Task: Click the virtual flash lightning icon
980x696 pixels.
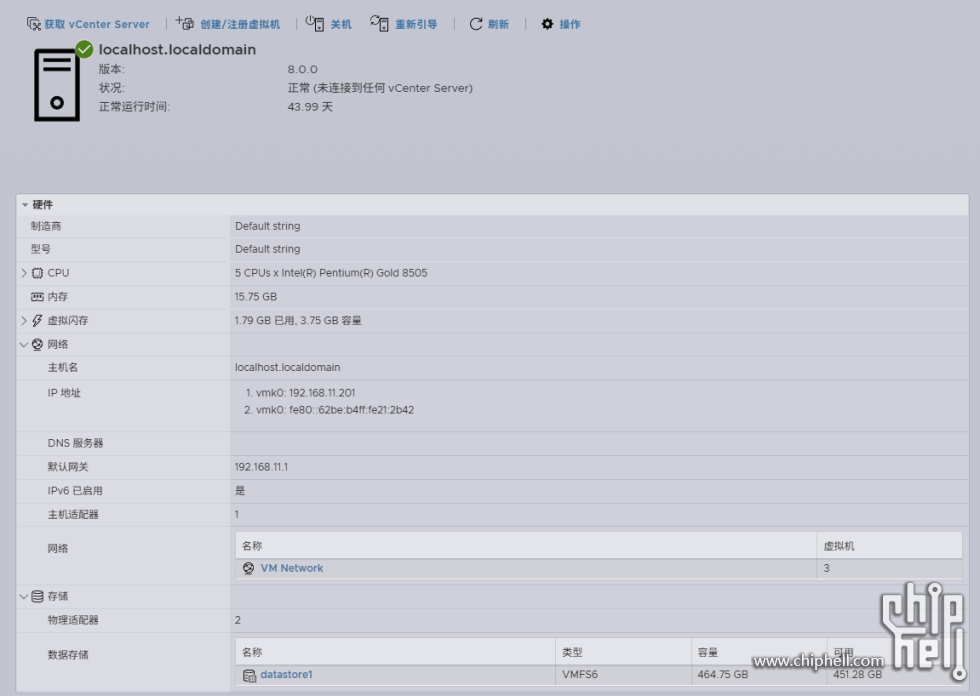Action: coord(38,321)
